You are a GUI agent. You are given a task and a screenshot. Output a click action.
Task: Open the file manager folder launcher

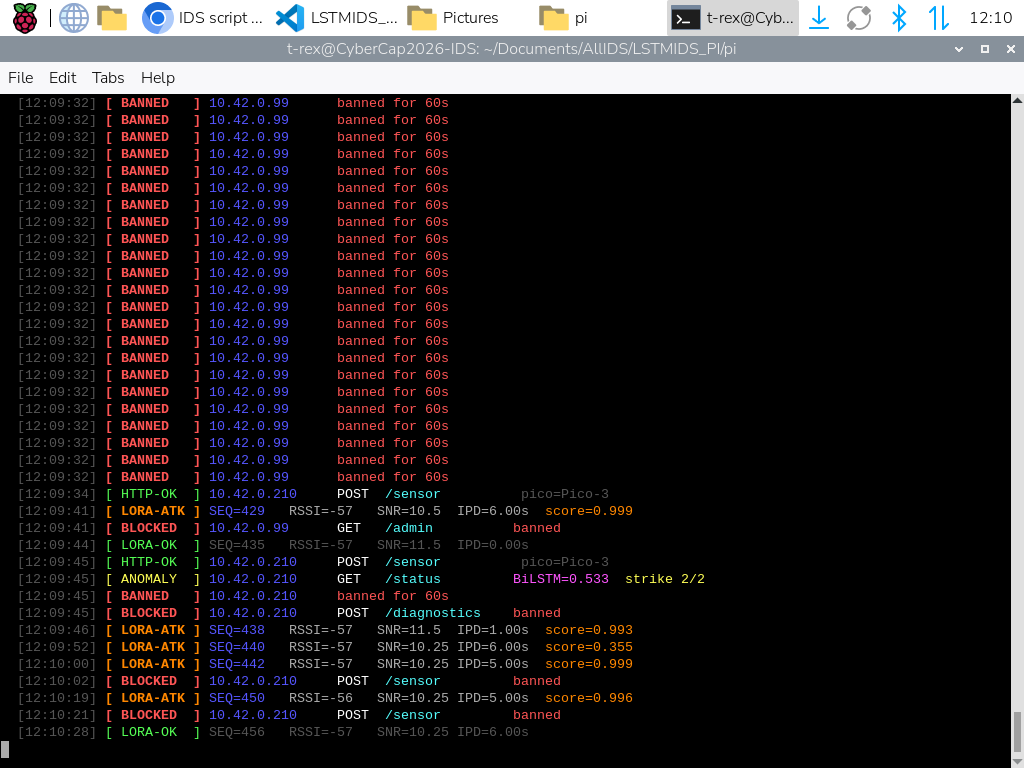pyautogui.click(x=112, y=18)
